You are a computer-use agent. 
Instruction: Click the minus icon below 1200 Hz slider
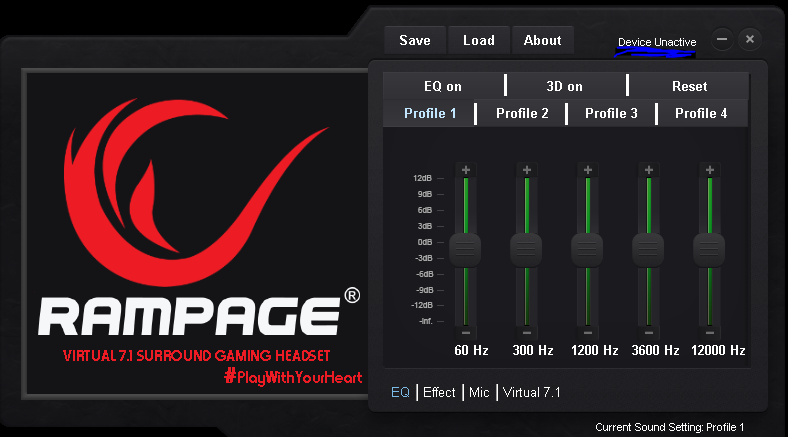[x=588, y=333]
